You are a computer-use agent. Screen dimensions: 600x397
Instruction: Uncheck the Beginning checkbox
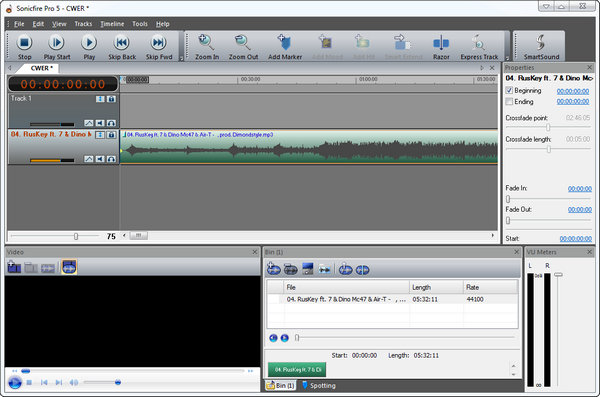coord(509,90)
